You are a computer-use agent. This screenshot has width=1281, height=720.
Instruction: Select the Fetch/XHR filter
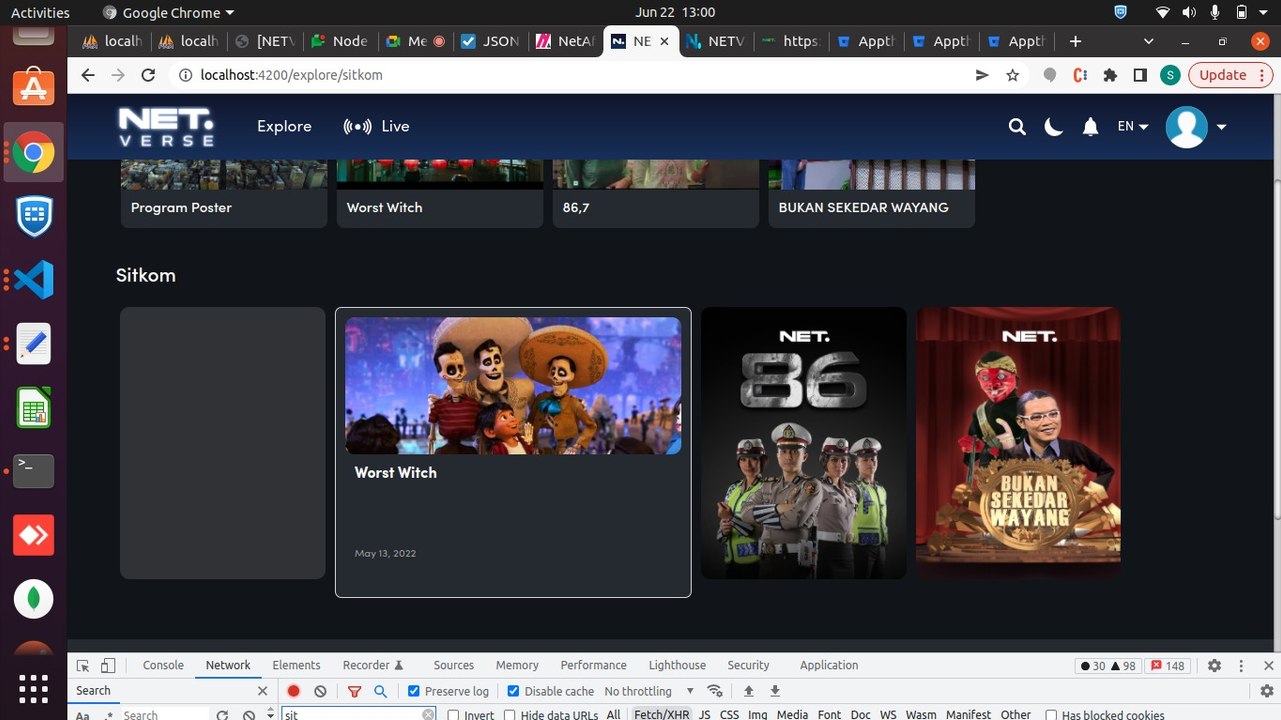(x=662, y=715)
